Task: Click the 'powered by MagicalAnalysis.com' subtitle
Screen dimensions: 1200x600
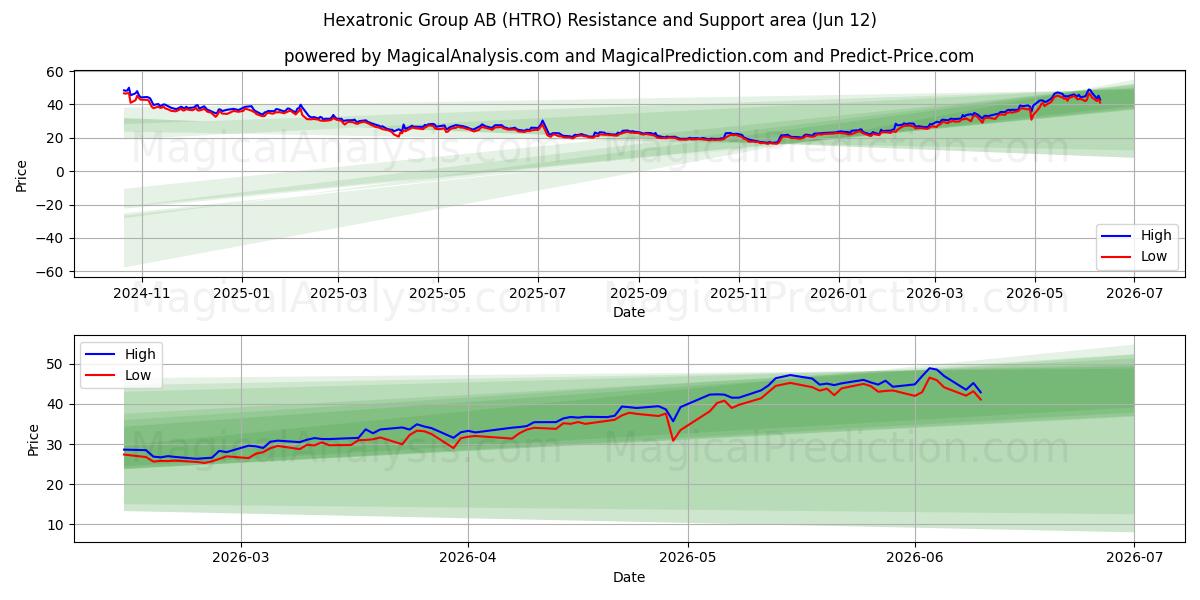Action: (628, 56)
